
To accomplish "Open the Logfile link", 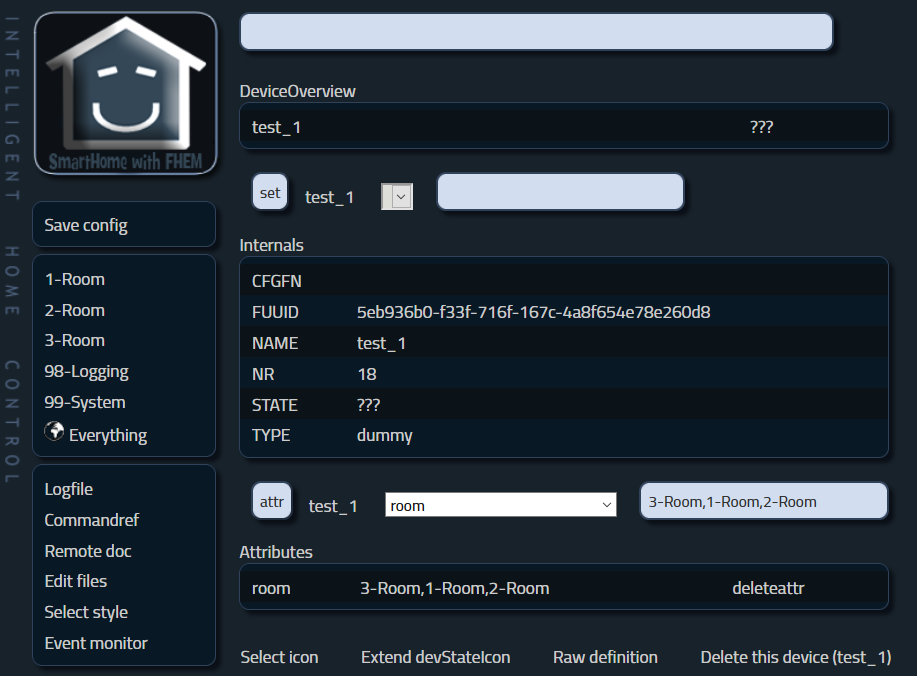I will coord(69,489).
